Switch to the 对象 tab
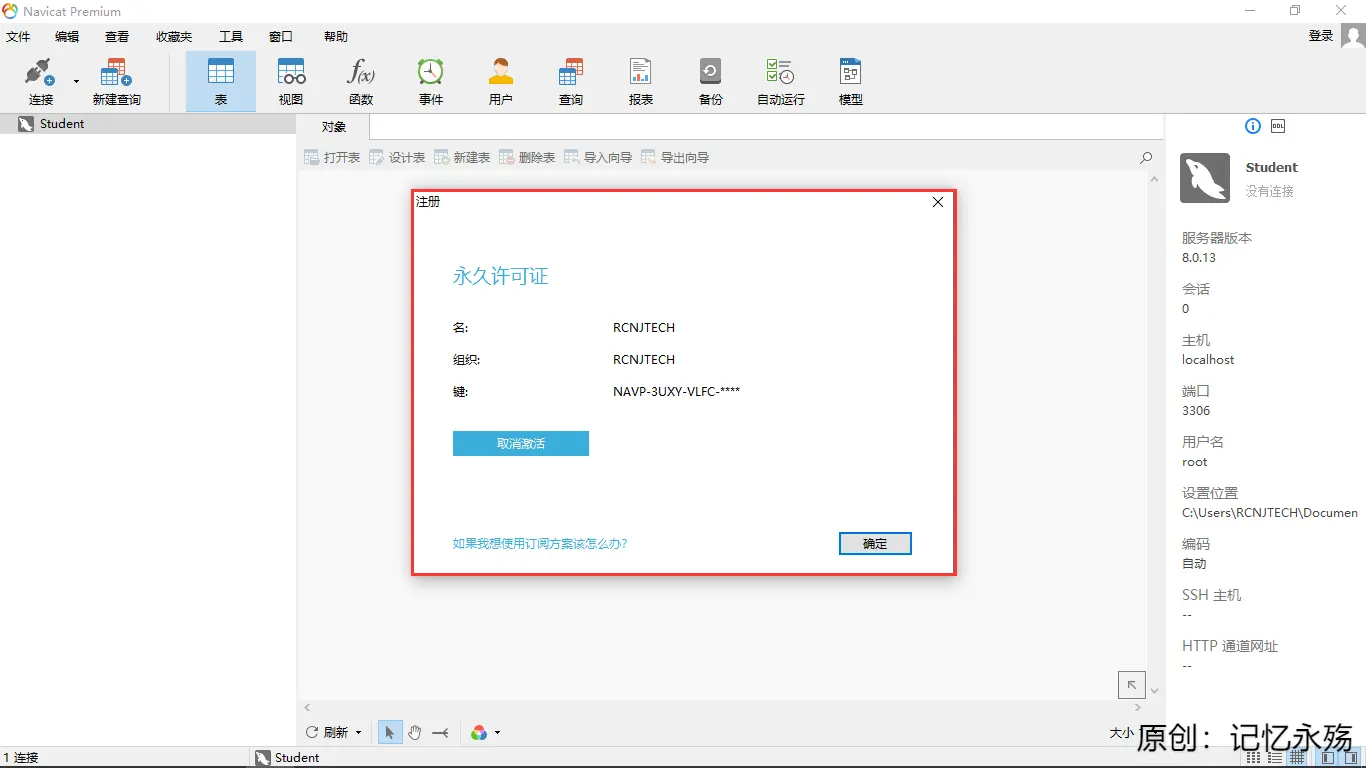 click(333, 127)
